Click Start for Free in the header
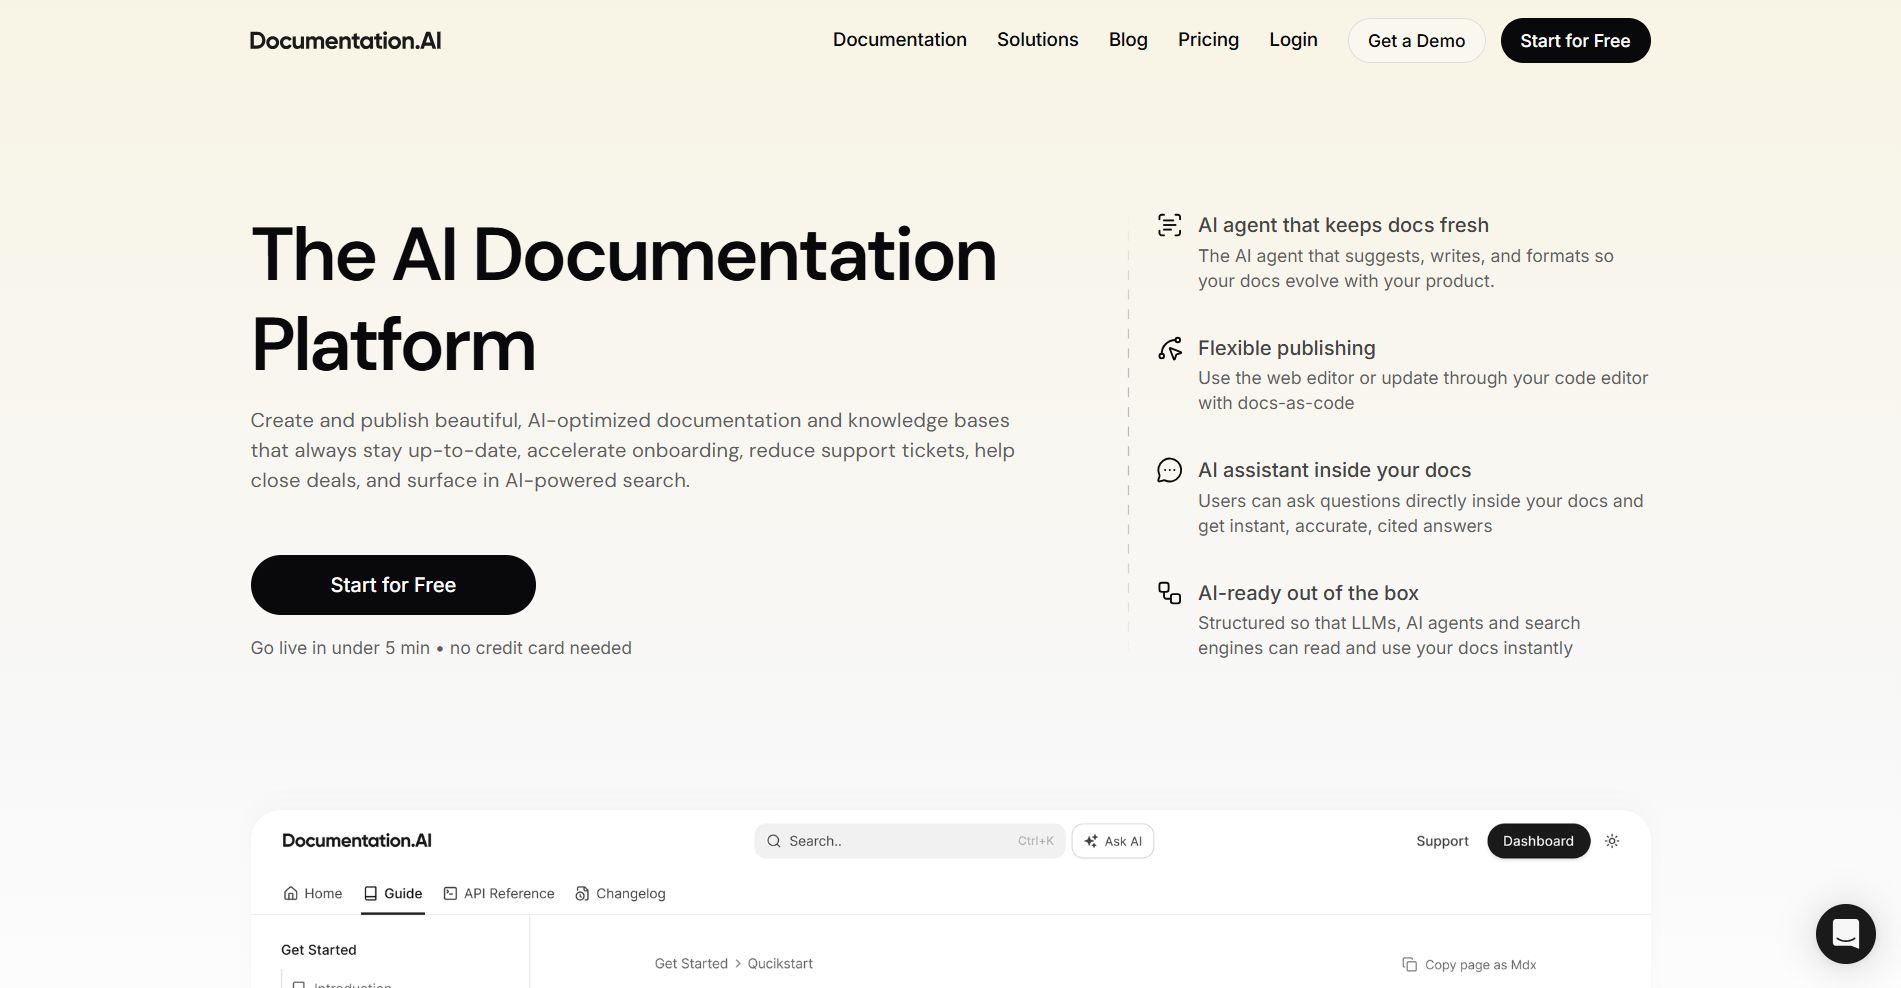This screenshot has width=1901, height=988. point(1575,41)
